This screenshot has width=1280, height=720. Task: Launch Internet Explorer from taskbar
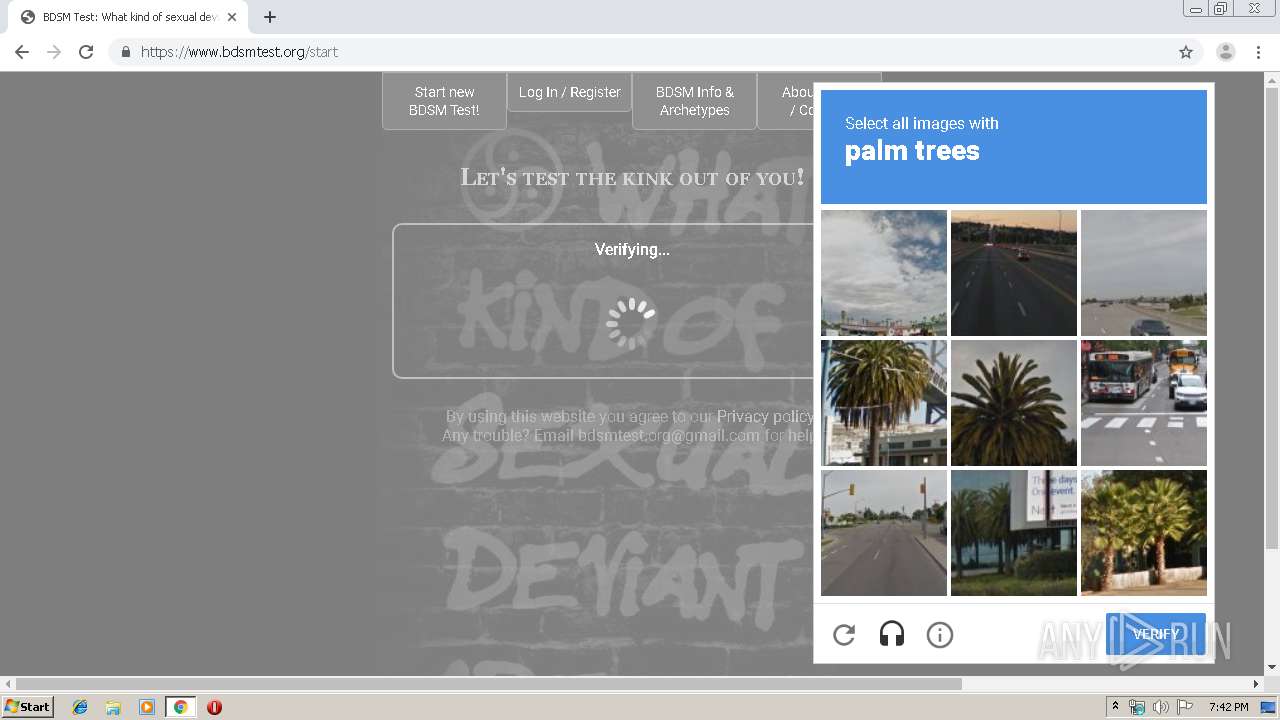pos(80,707)
